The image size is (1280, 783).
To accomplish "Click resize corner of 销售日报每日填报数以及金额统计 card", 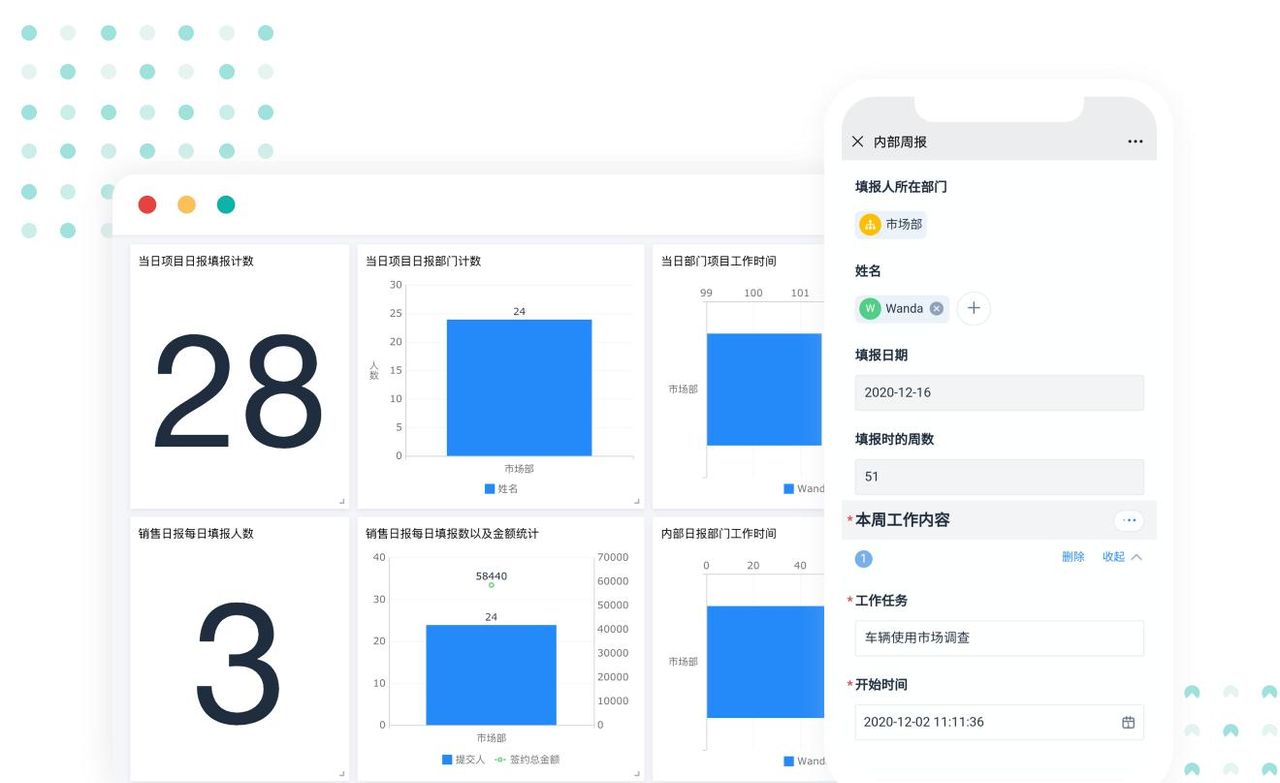I will click(x=637, y=773).
